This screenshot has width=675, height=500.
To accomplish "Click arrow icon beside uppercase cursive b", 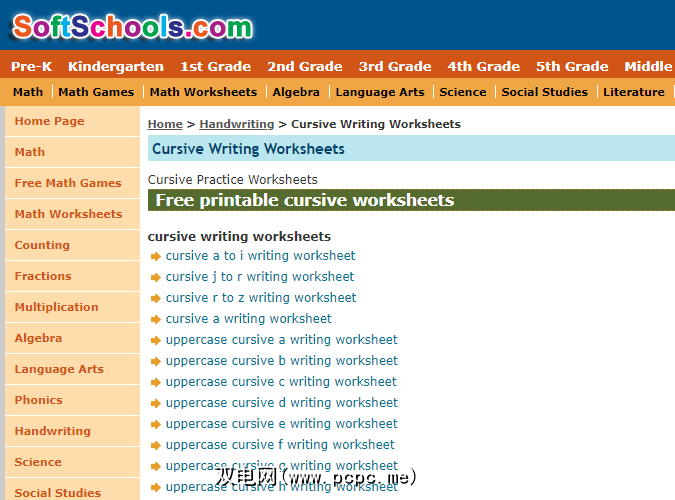I will click(155, 361).
